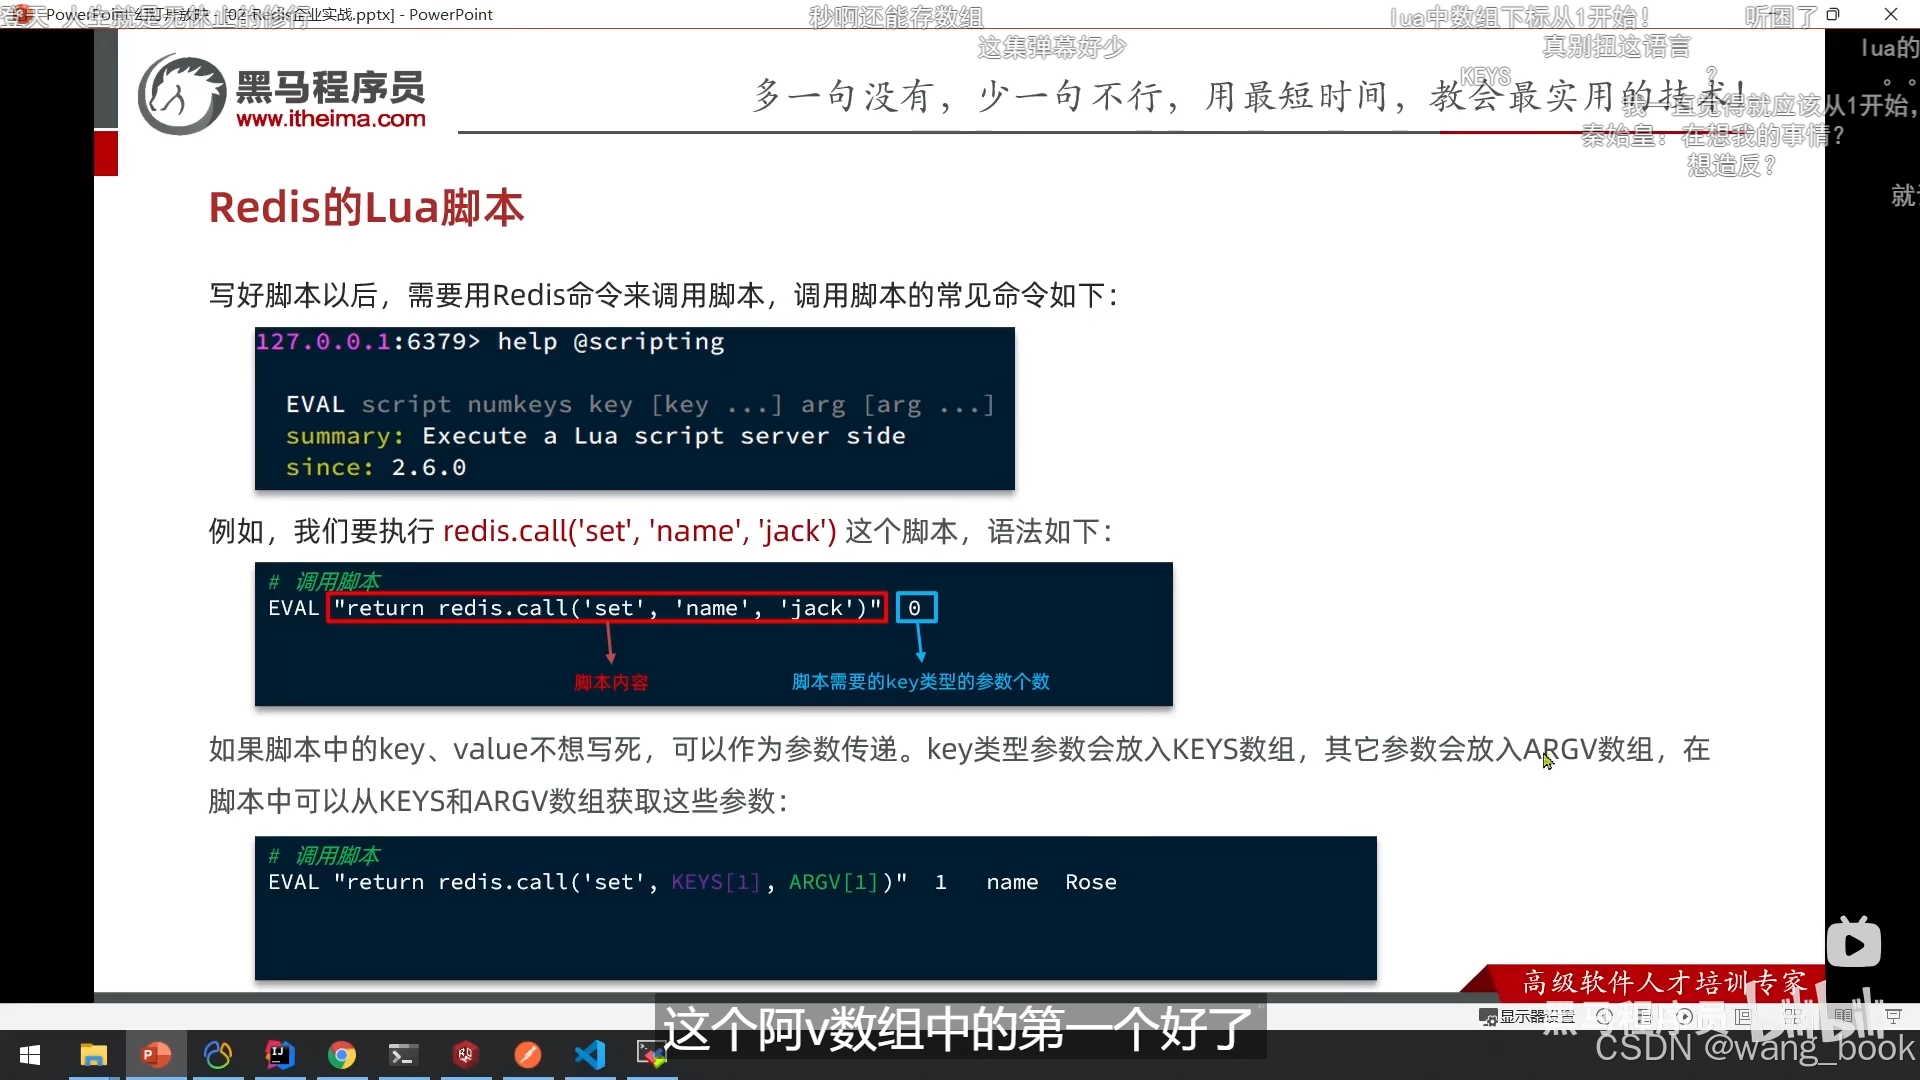This screenshot has width=1920, height=1080.
Task: Launch IntelliJ IDEA from taskbar
Action: click(x=280, y=1055)
